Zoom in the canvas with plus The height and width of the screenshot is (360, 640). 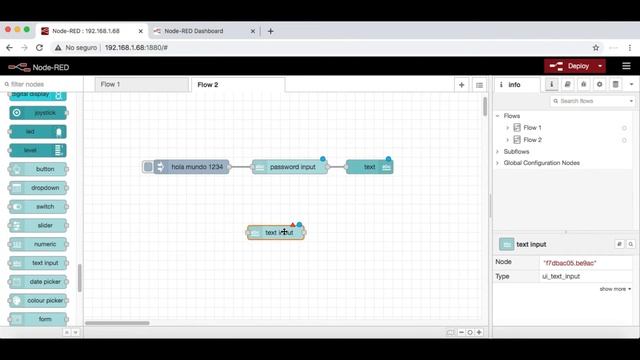pyautogui.click(x=479, y=332)
